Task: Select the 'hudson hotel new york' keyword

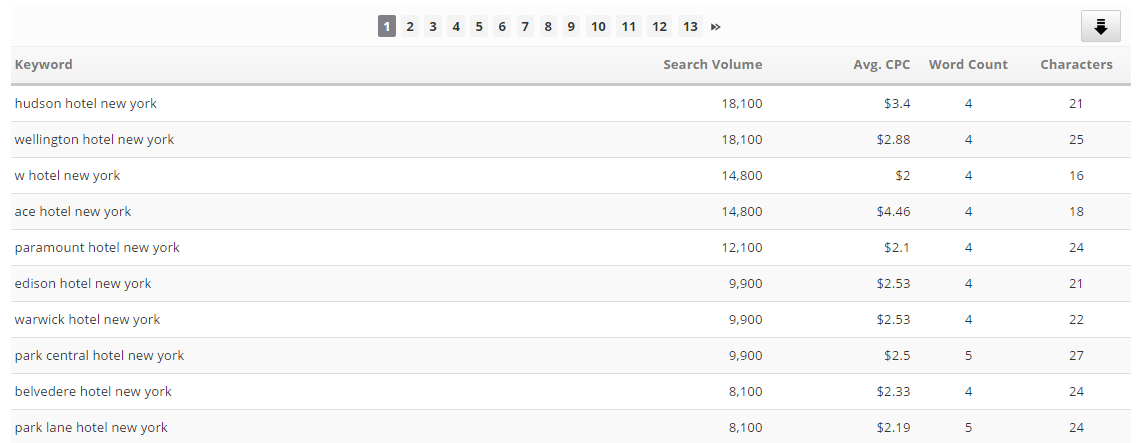Action: click(x=86, y=104)
